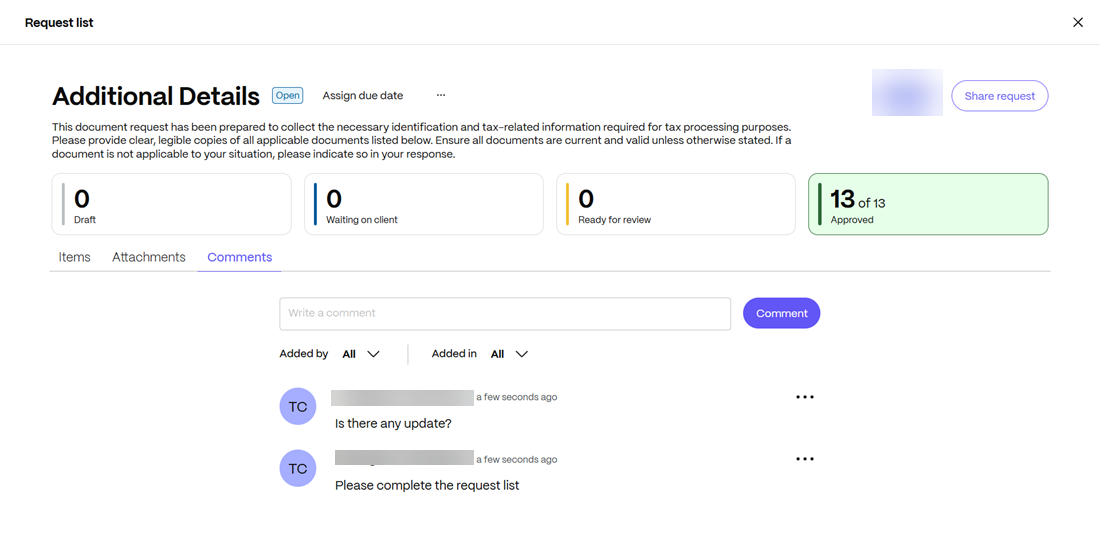Select the Comments tab
This screenshot has height=543, width=1100.
tap(240, 257)
